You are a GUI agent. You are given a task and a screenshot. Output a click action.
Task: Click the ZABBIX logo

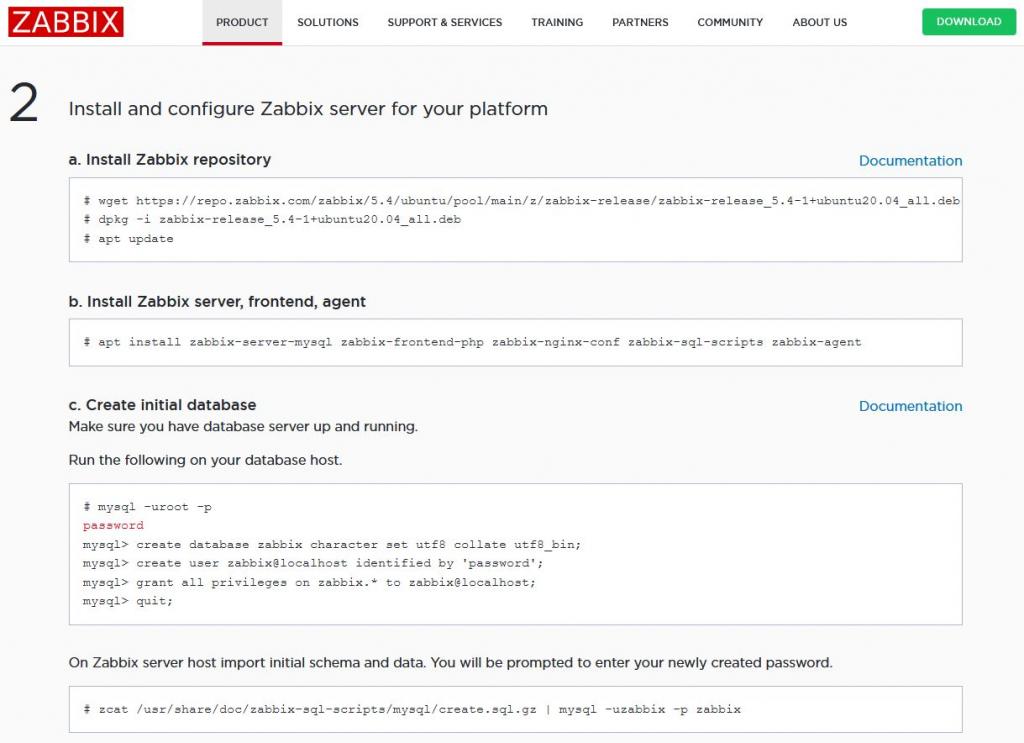(x=66, y=22)
